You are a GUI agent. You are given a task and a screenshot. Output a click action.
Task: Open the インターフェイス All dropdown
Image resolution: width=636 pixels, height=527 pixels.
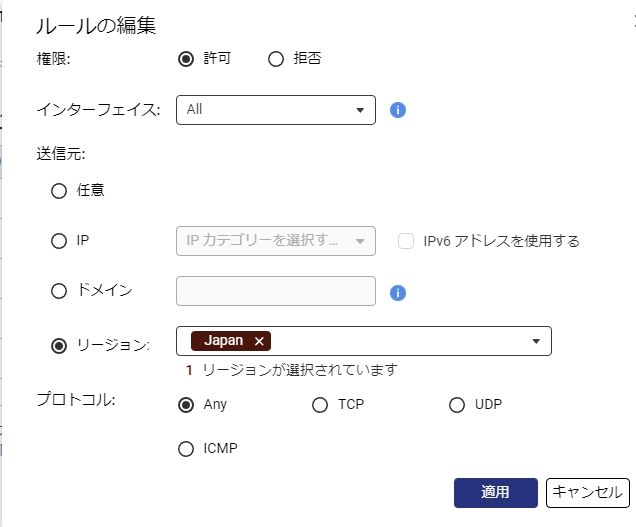pos(275,110)
